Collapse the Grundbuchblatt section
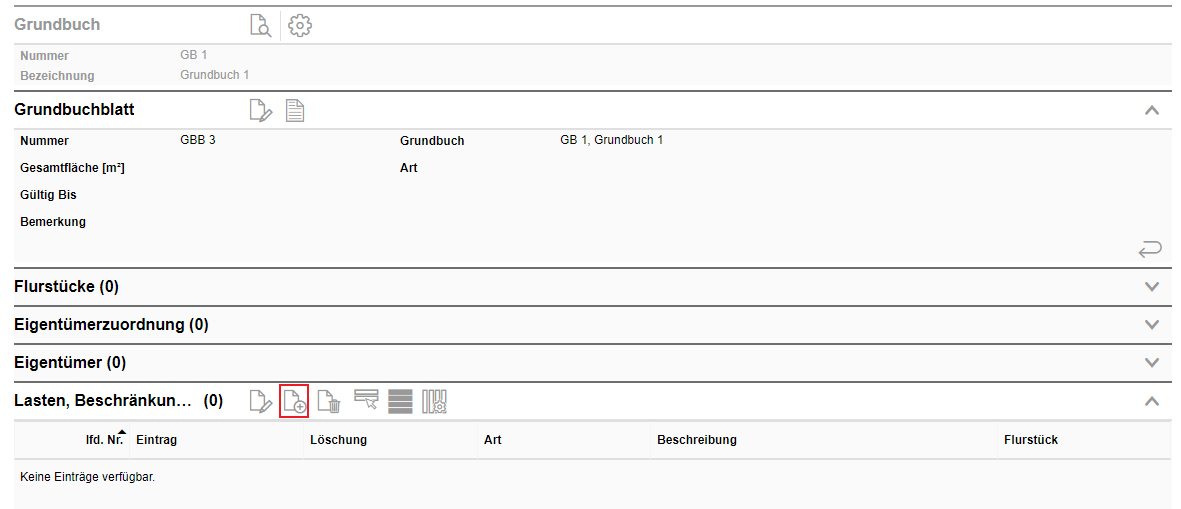 [x=1152, y=110]
